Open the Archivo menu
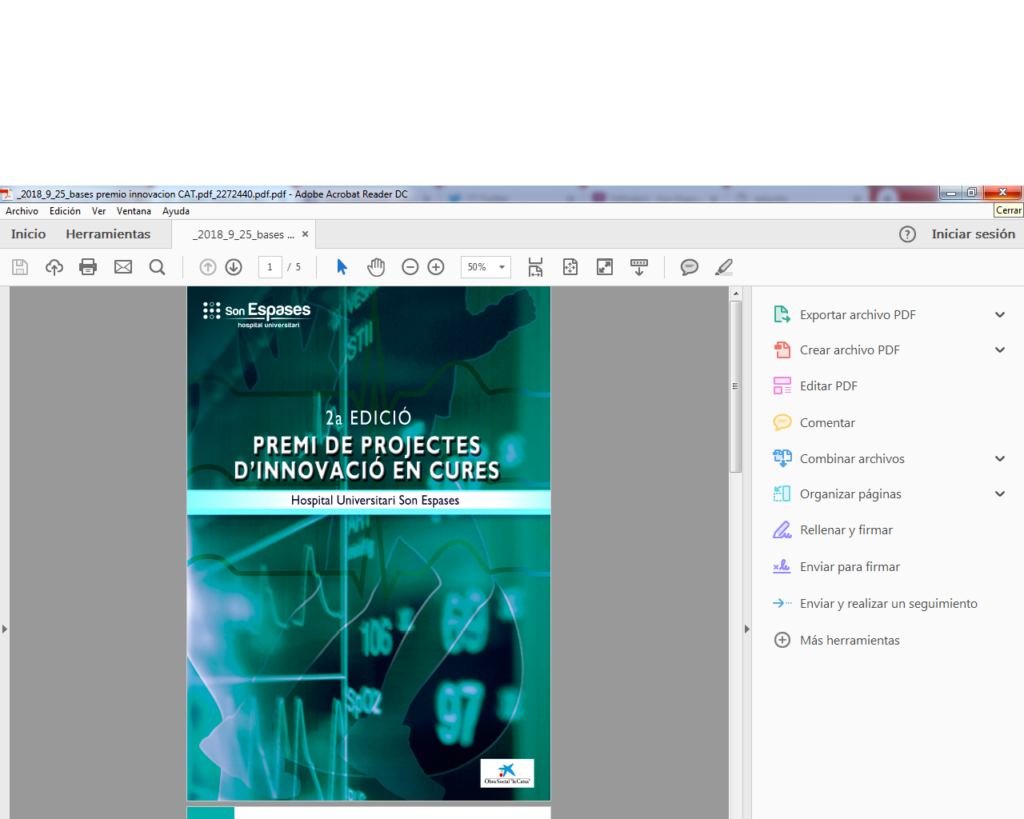This screenshot has width=1024, height=819. point(22,211)
